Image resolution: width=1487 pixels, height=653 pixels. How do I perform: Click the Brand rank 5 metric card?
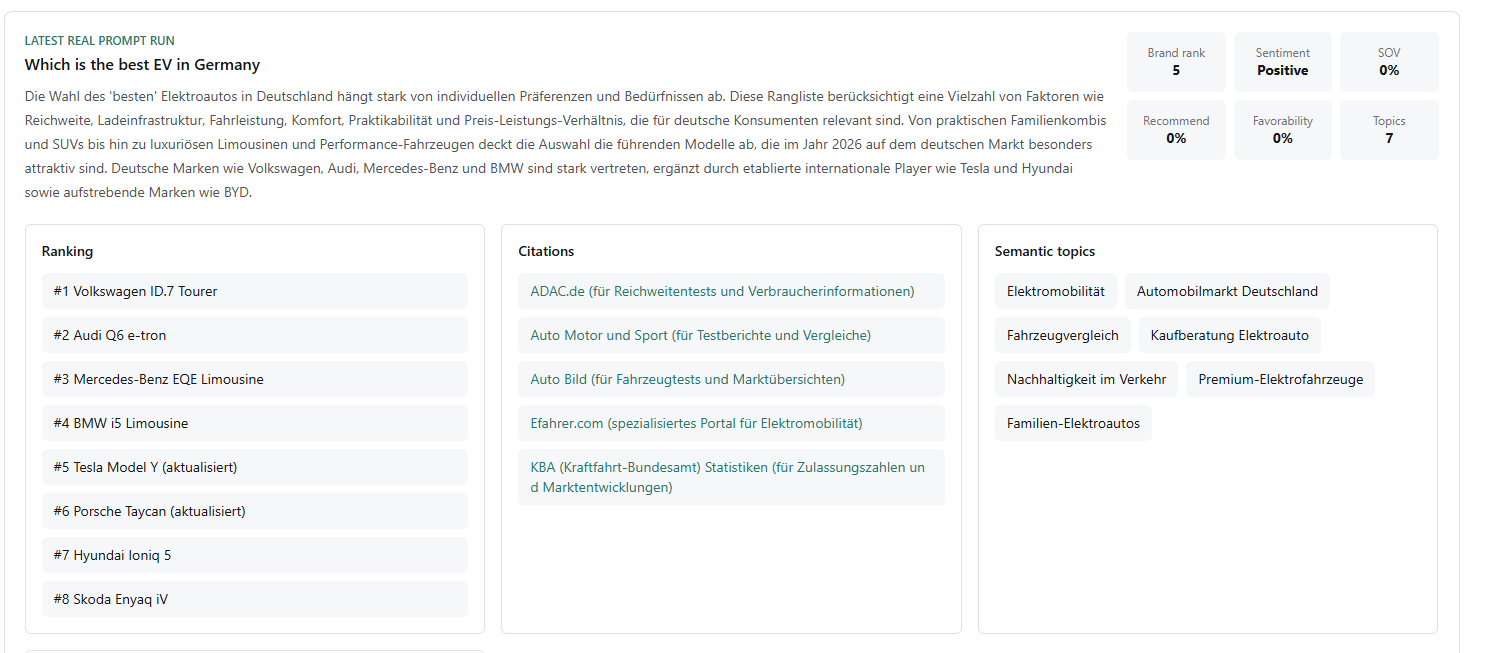1176,62
